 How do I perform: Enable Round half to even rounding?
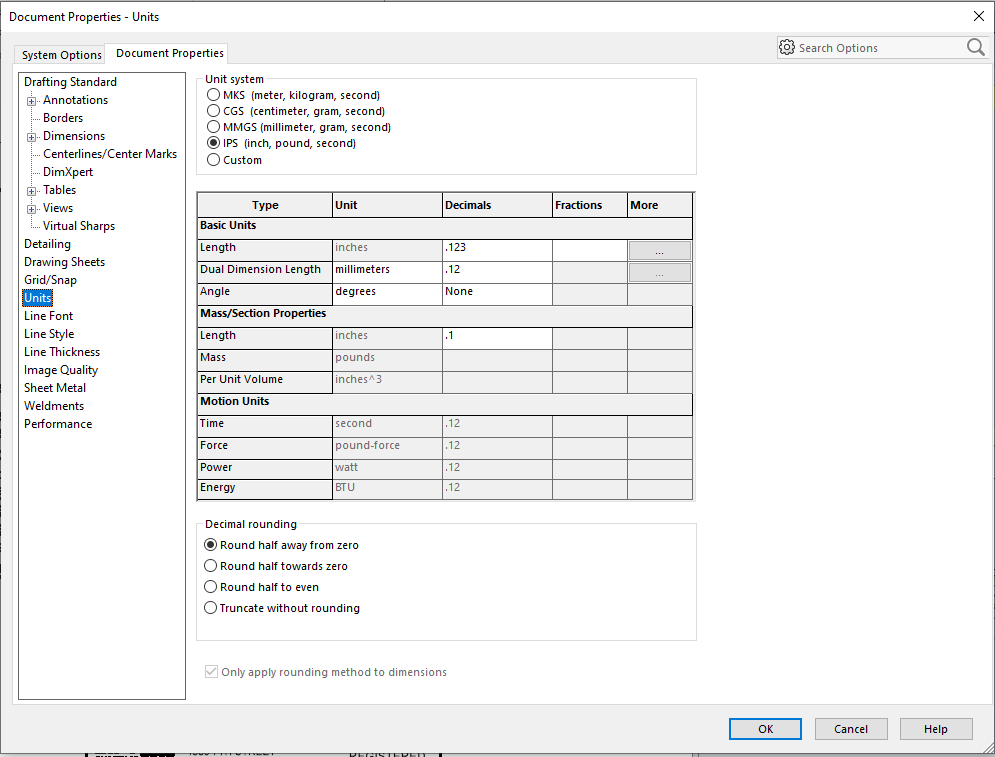[211, 587]
